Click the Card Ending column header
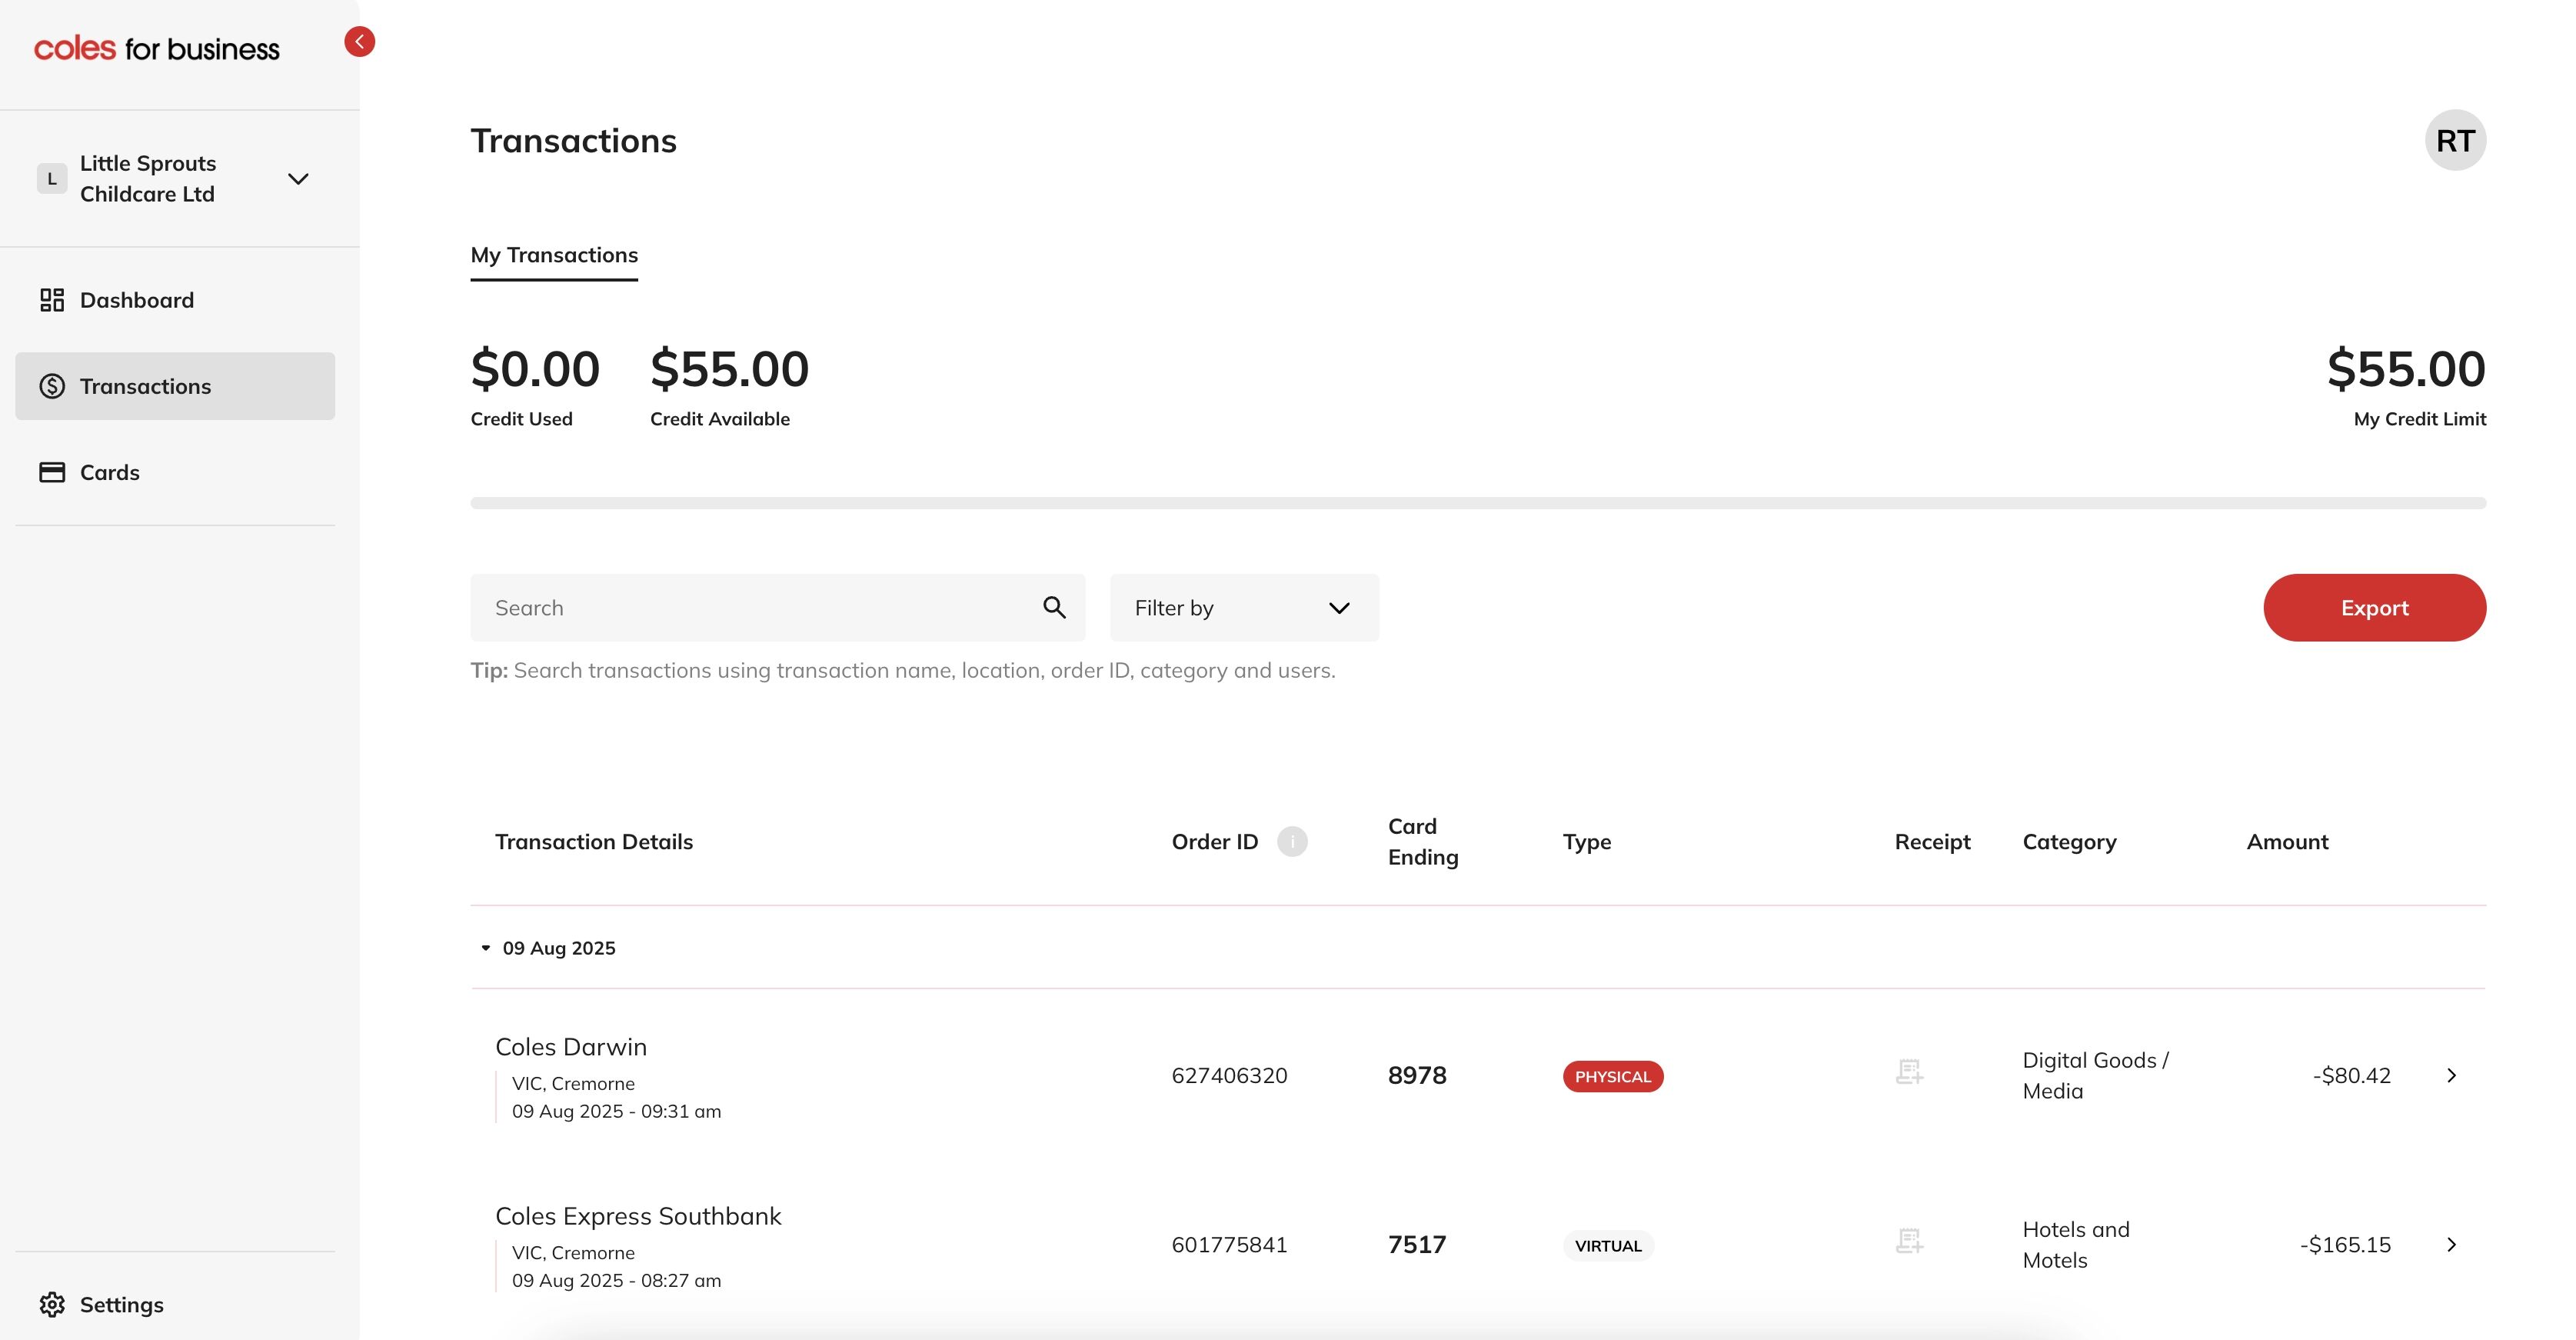 pyautogui.click(x=1423, y=842)
